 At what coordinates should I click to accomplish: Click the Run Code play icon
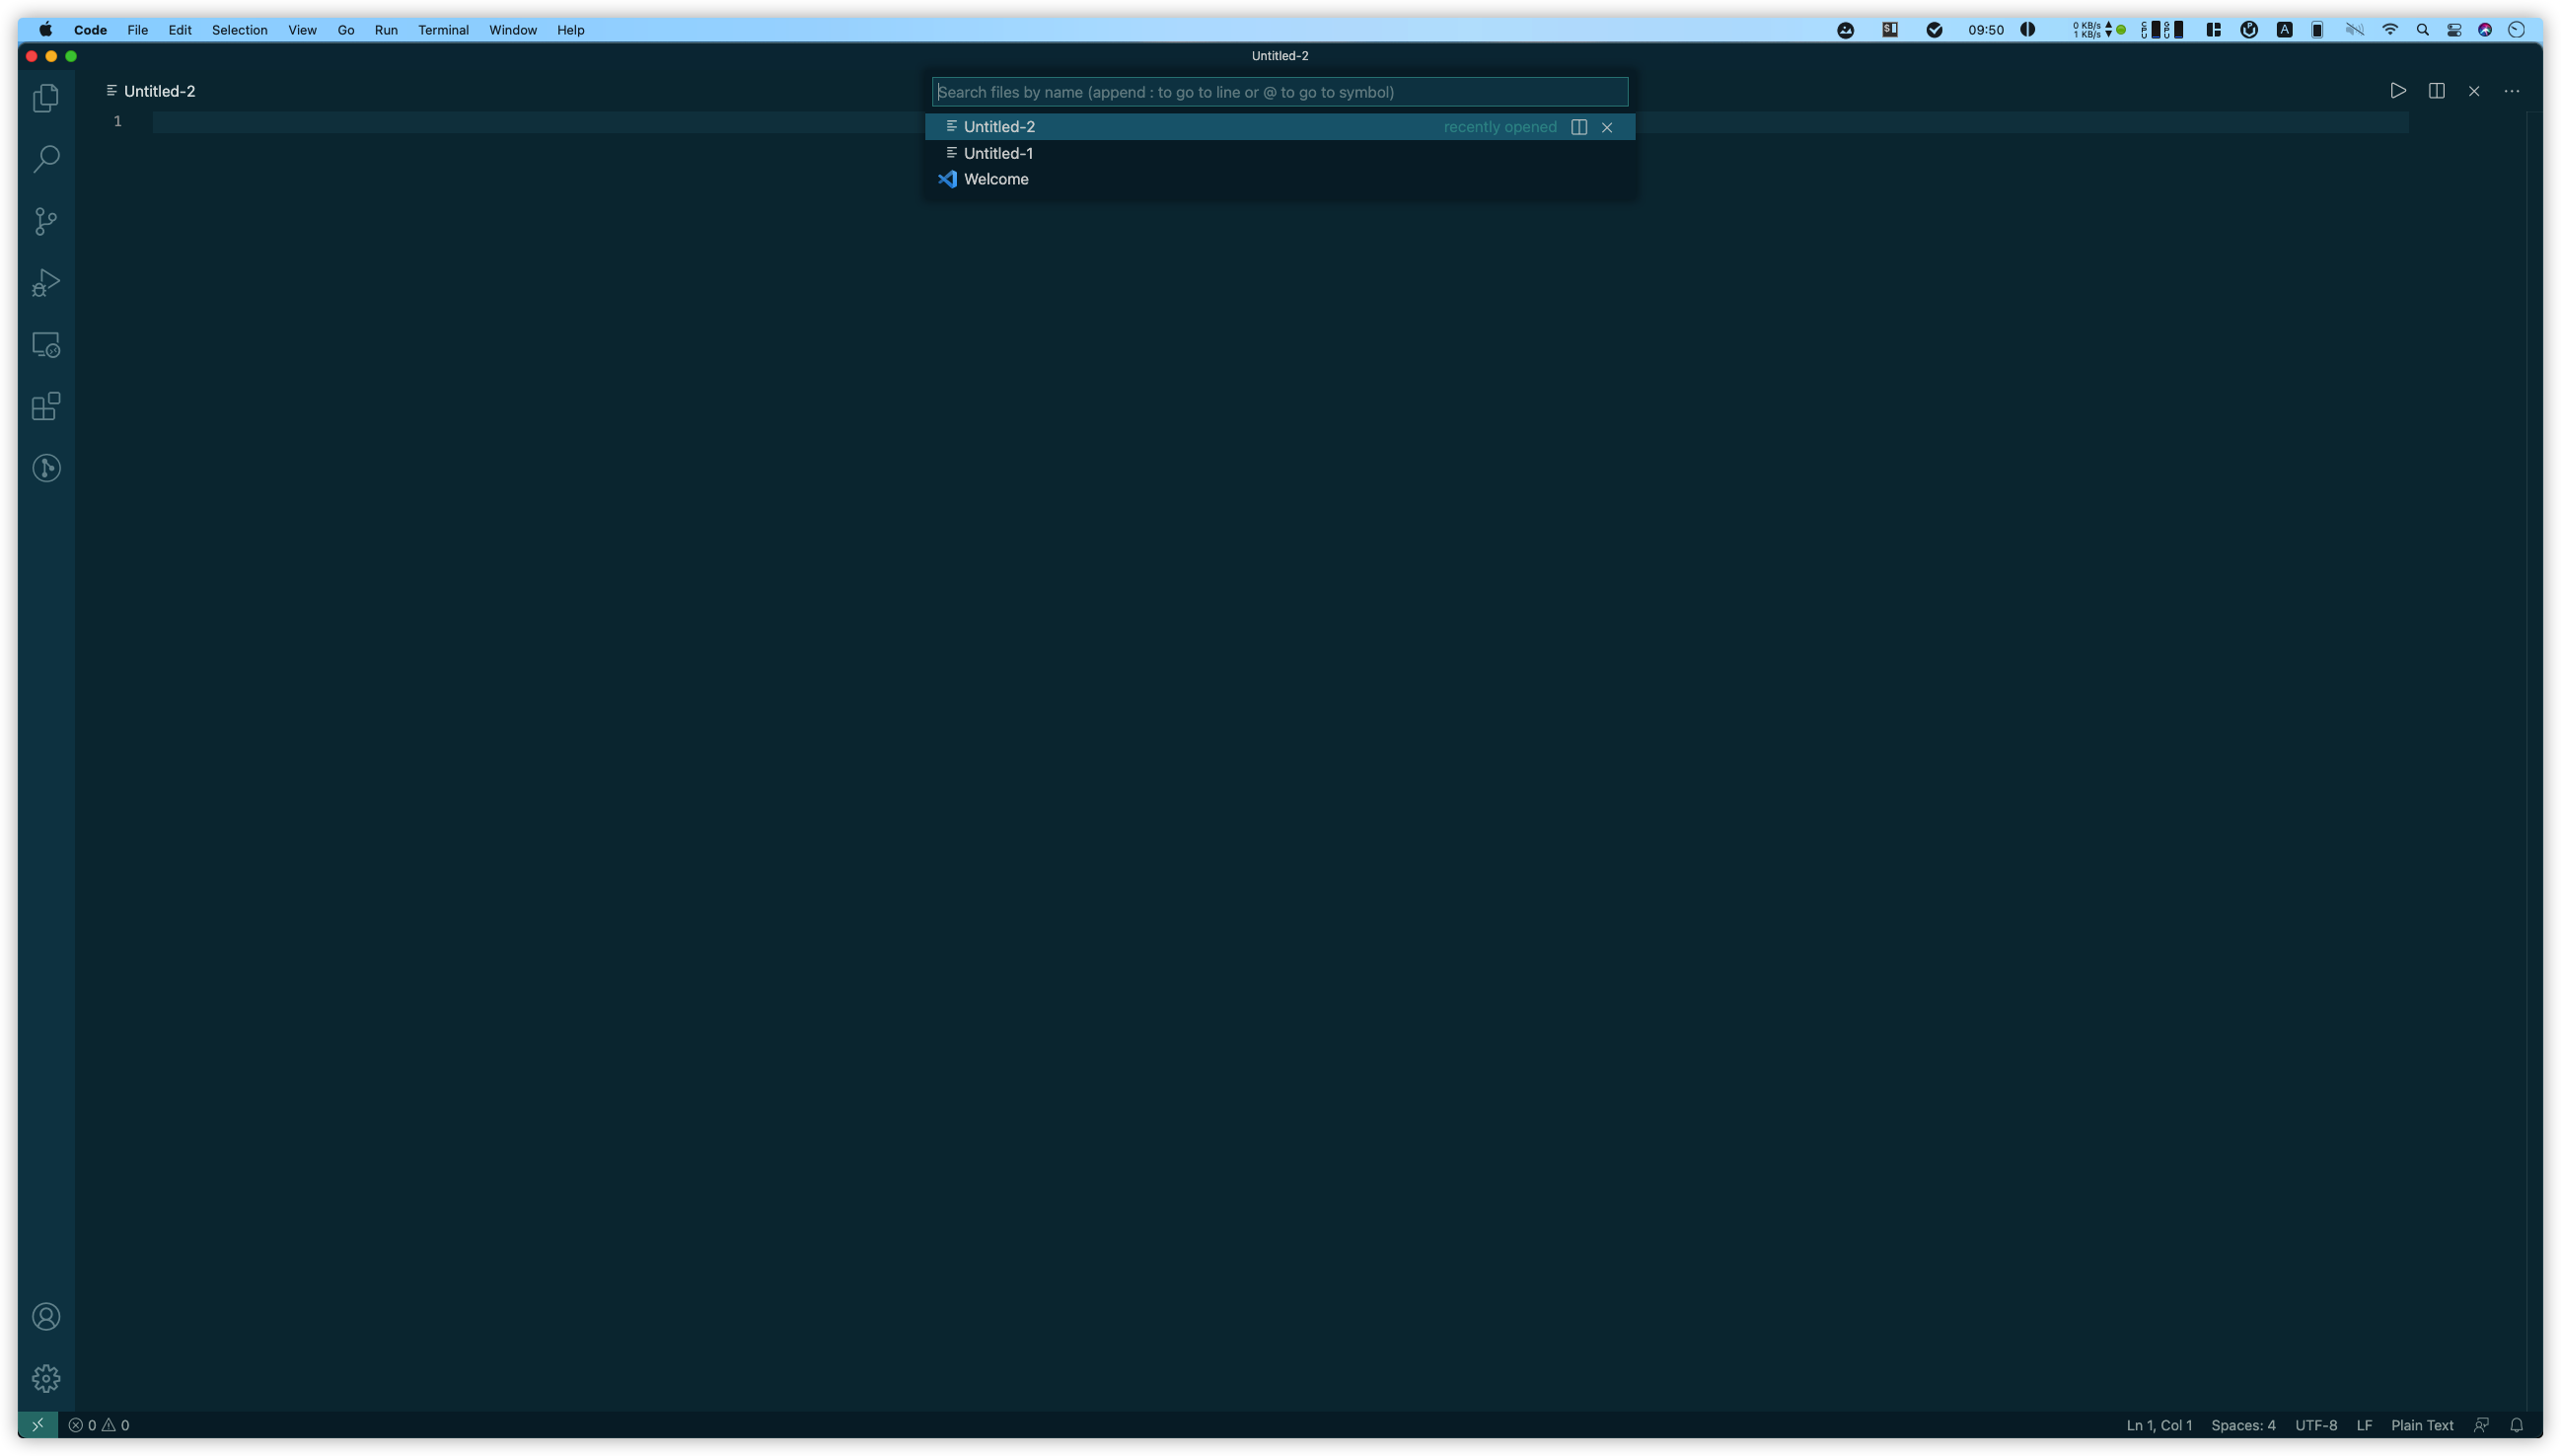coord(2398,91)
